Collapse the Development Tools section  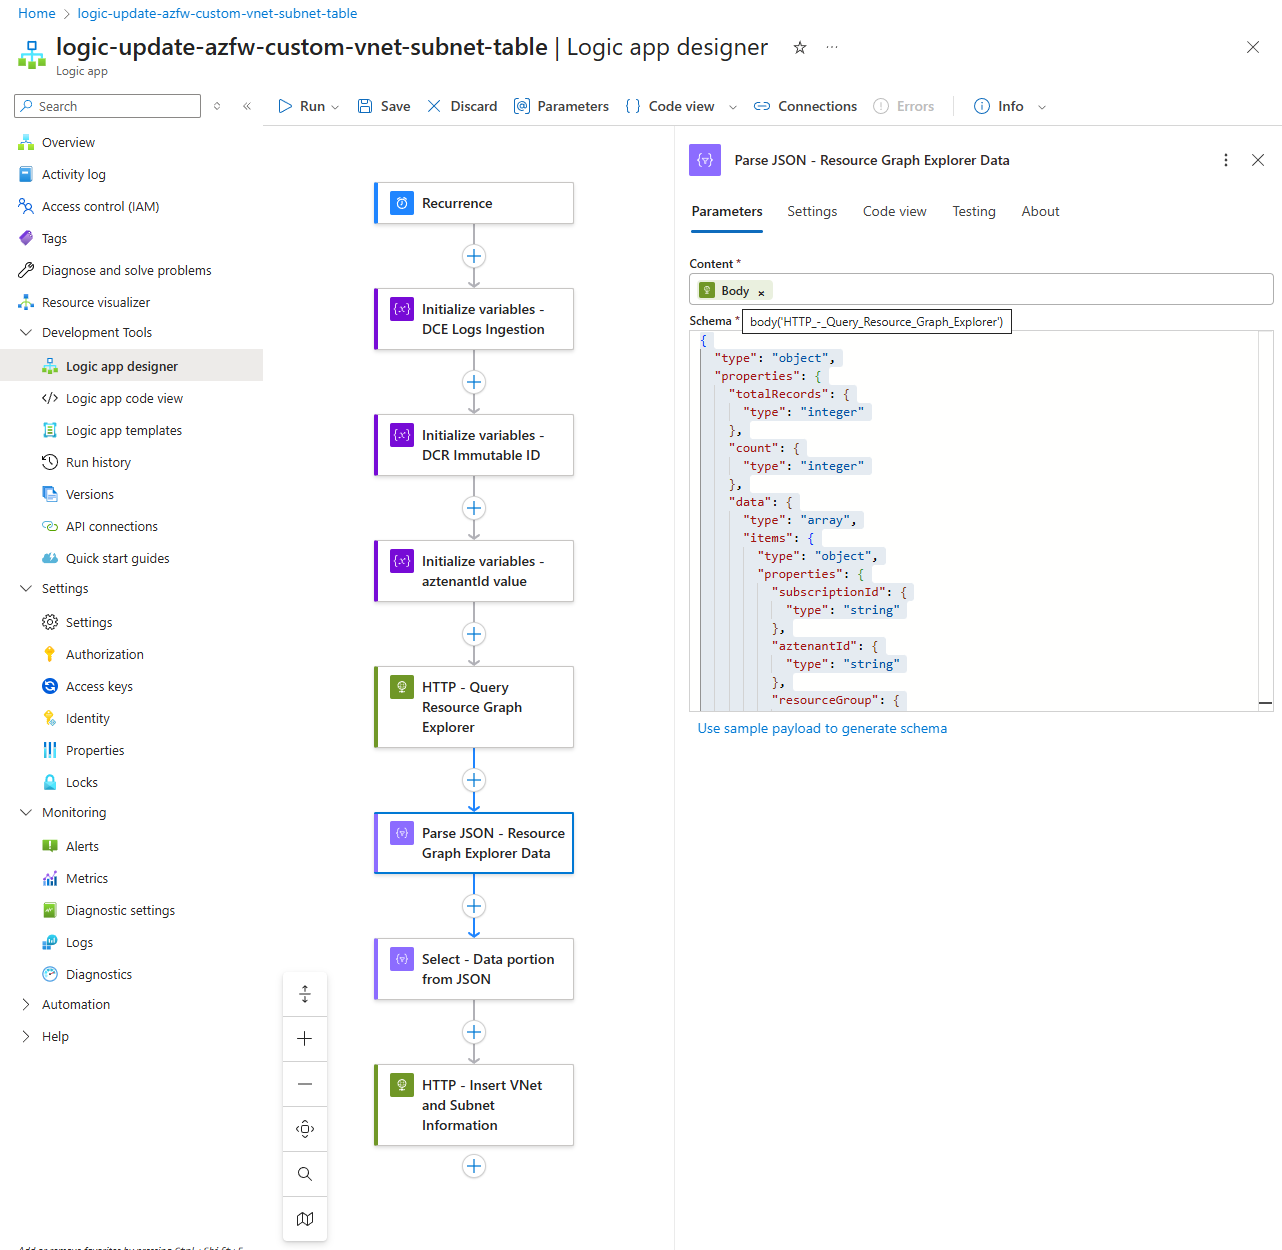pyautogui.click(x=26, y=333)
